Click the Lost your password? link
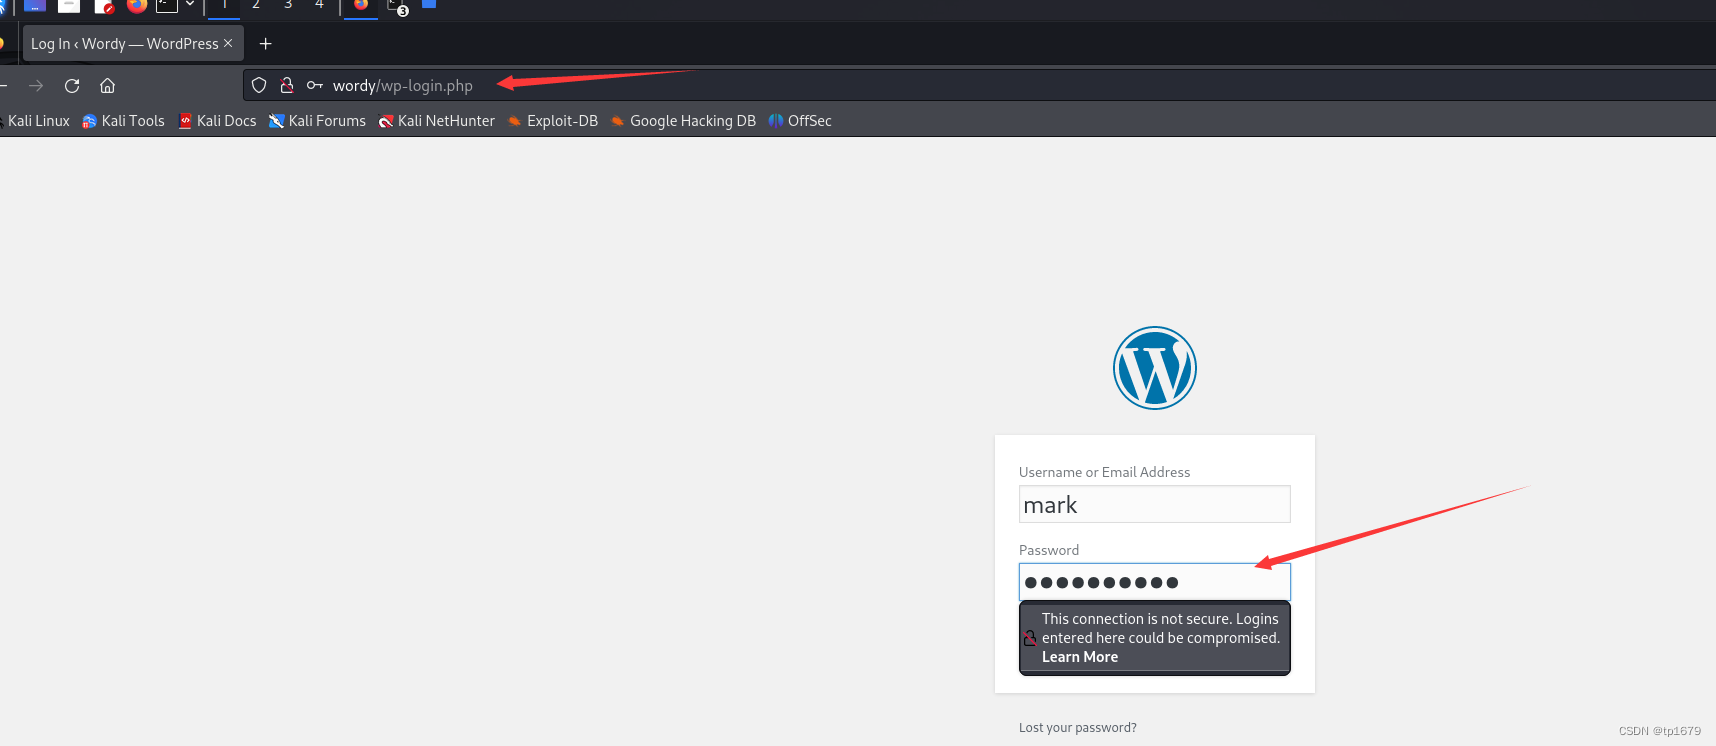 pos(1078,727)
